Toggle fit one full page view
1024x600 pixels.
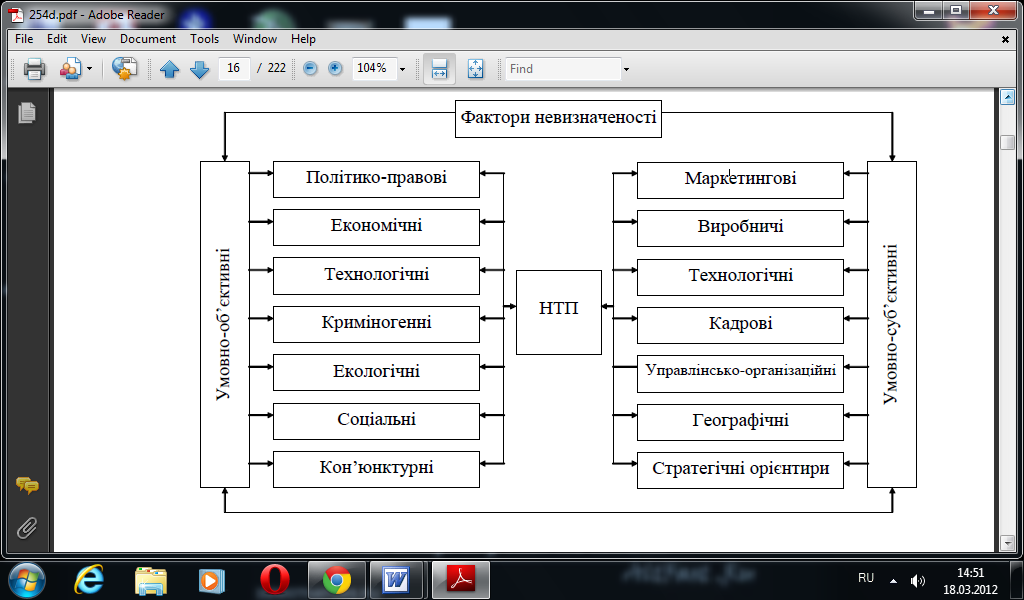(475, 69)
